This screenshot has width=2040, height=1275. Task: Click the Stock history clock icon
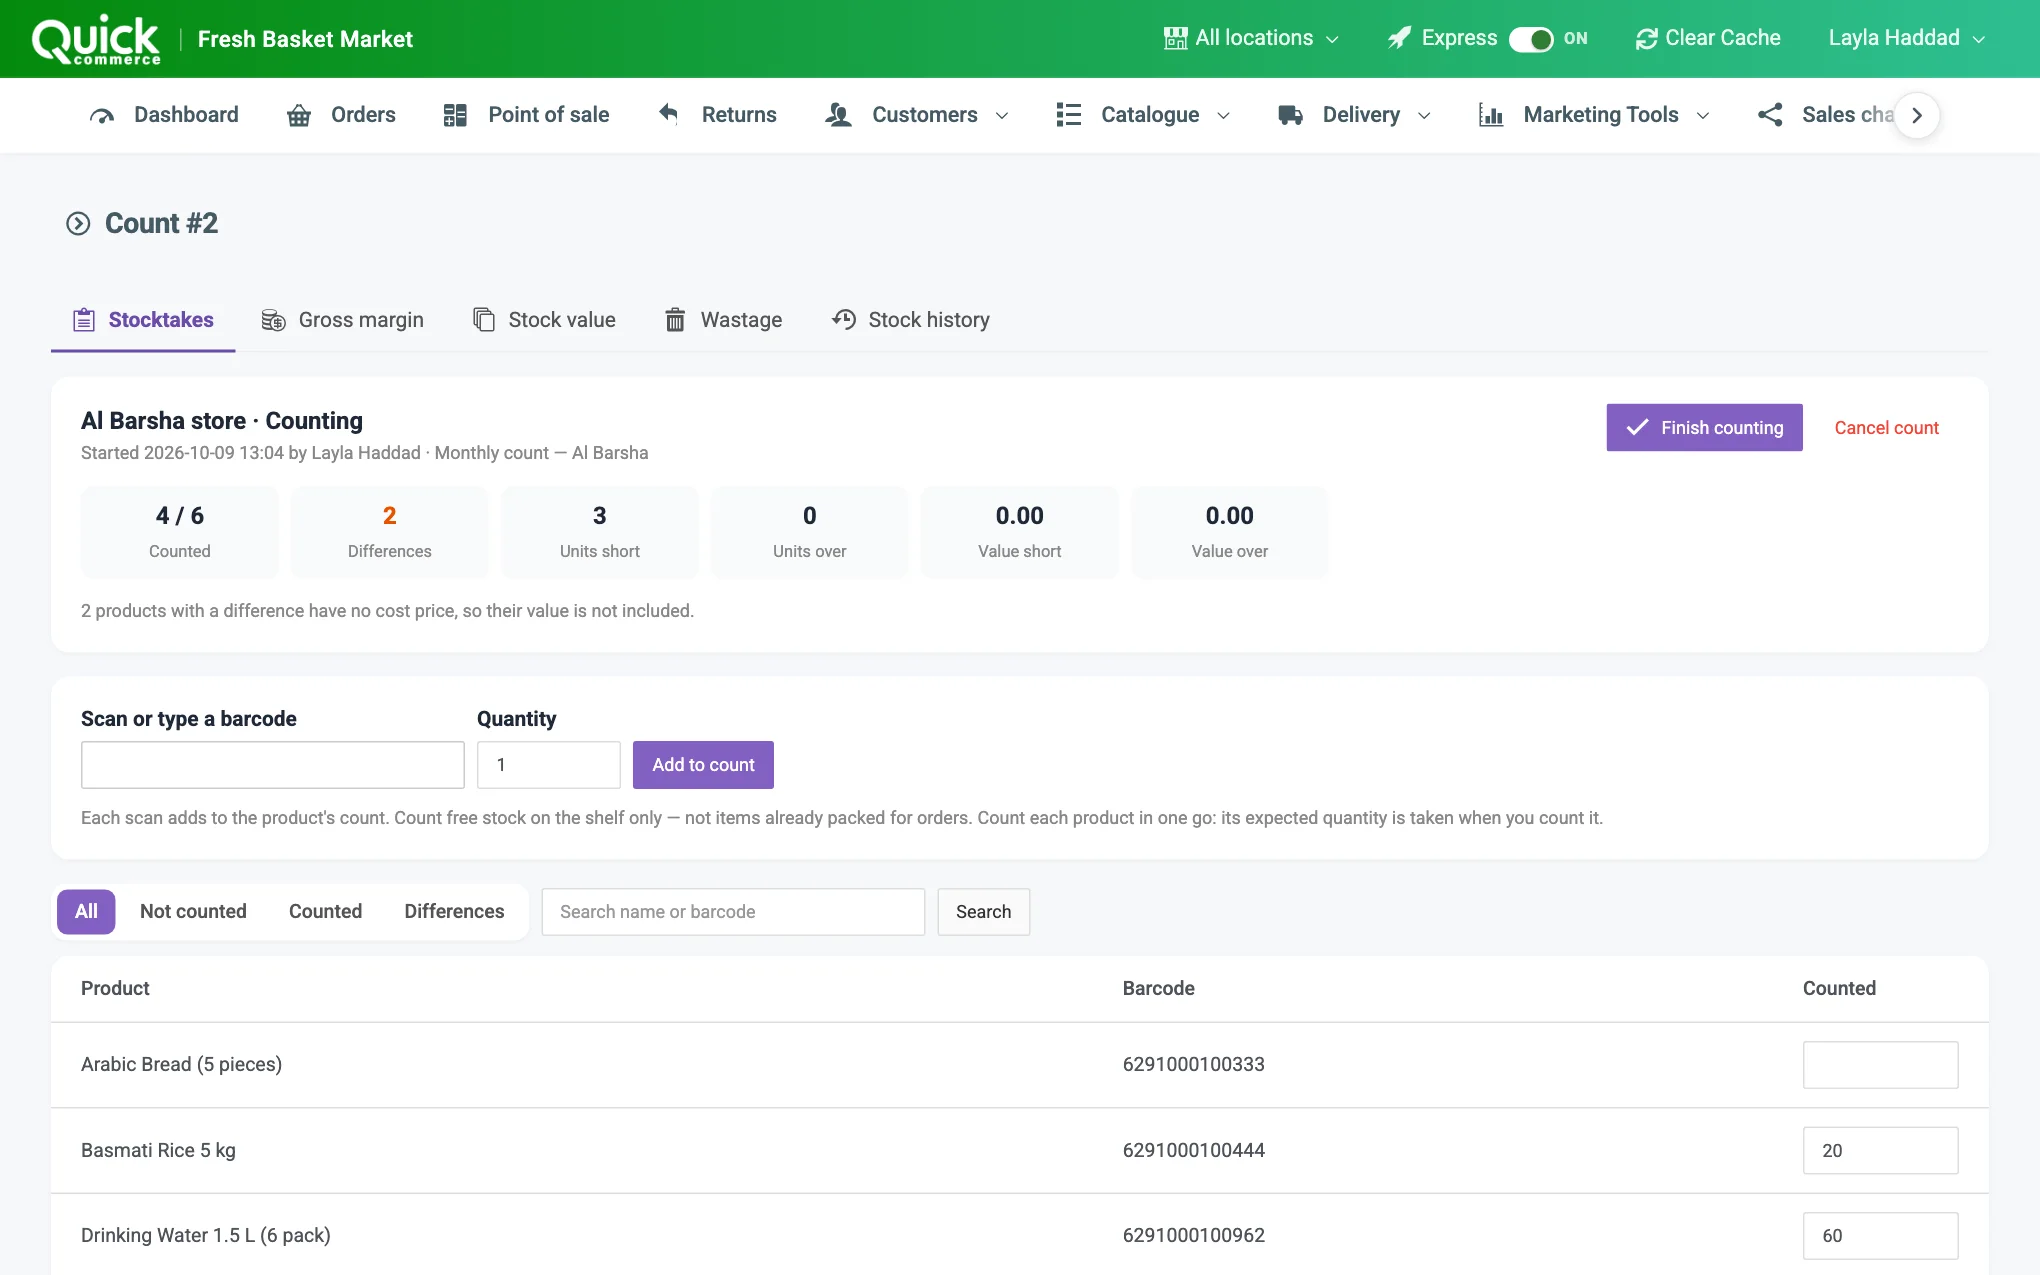pyautogui.click(x=844, y=320)
